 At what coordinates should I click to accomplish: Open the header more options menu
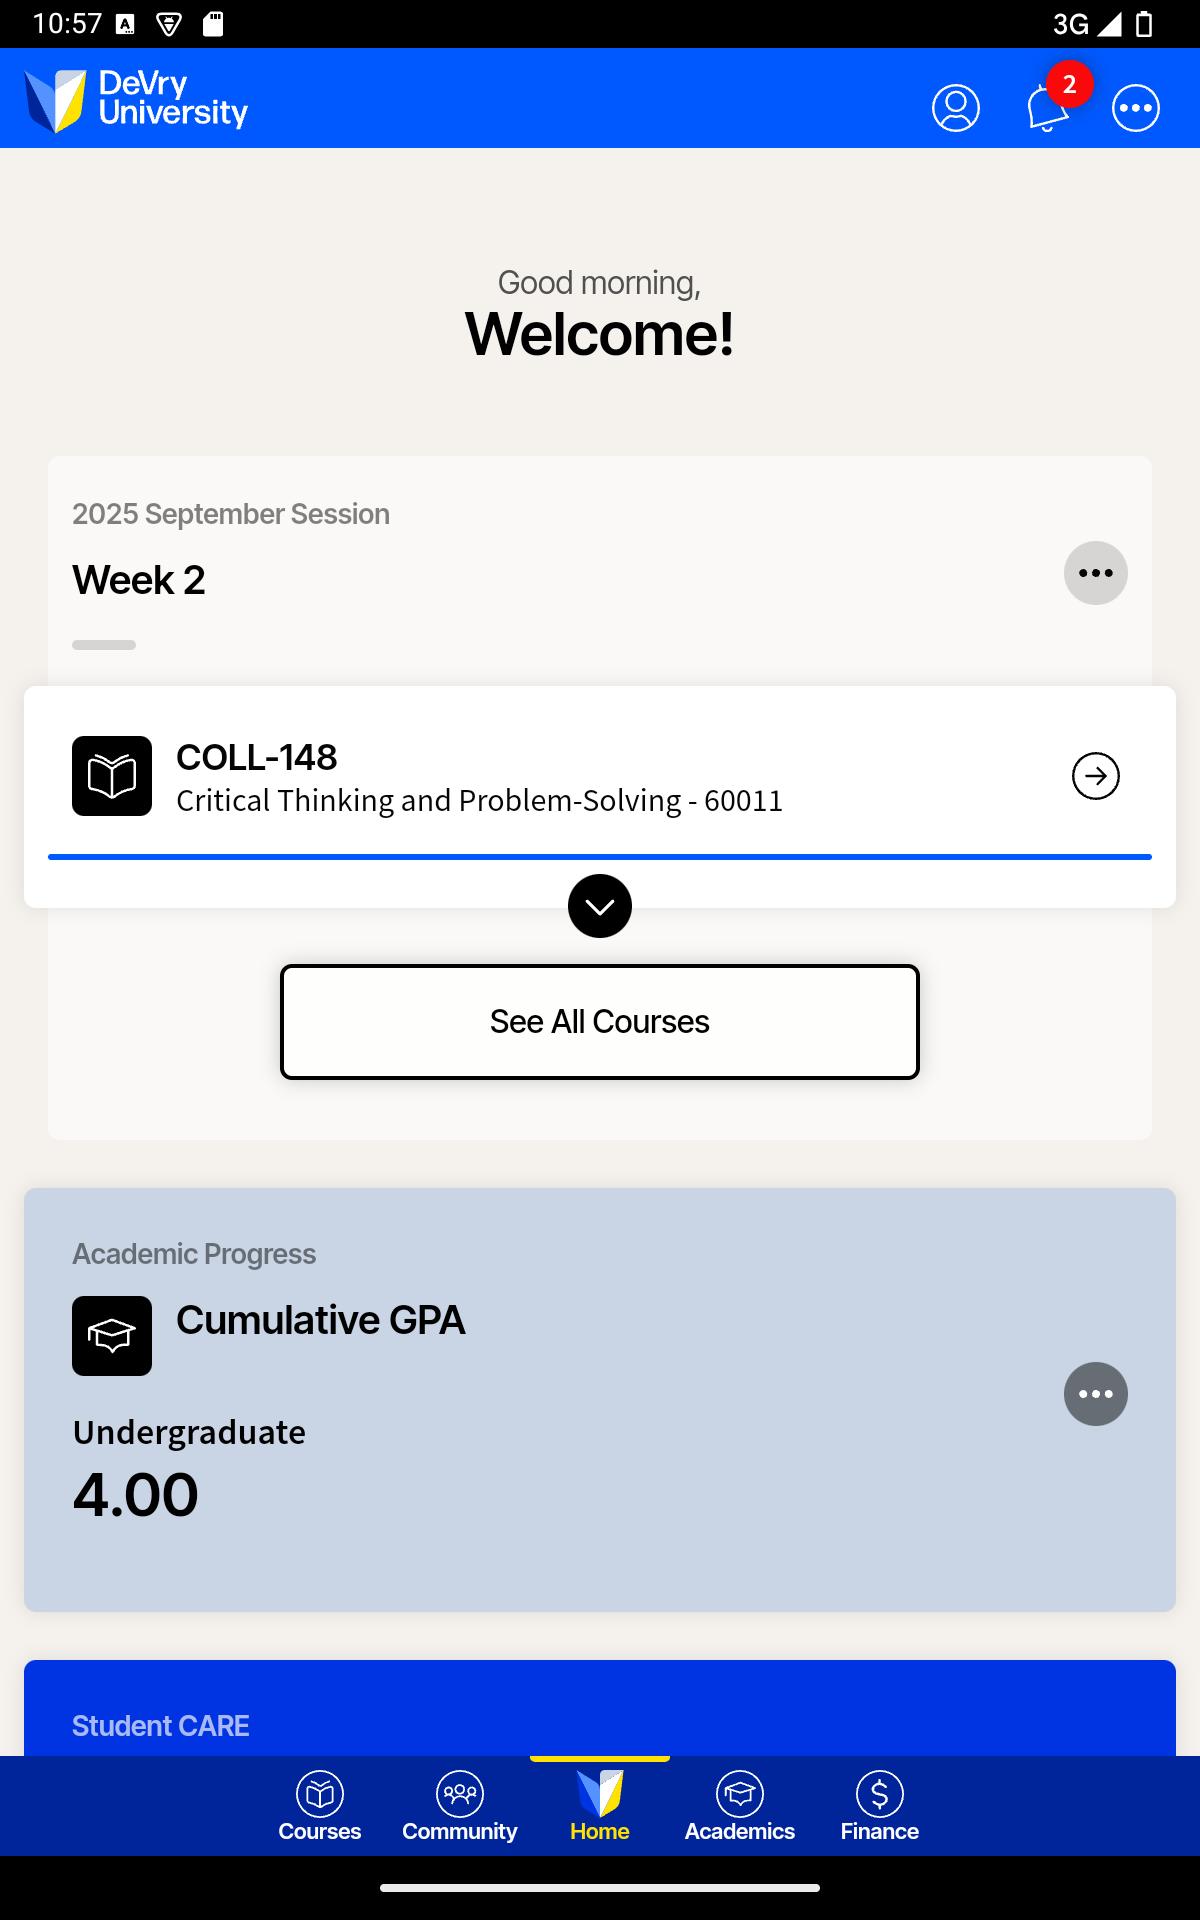coord(1136,108)
